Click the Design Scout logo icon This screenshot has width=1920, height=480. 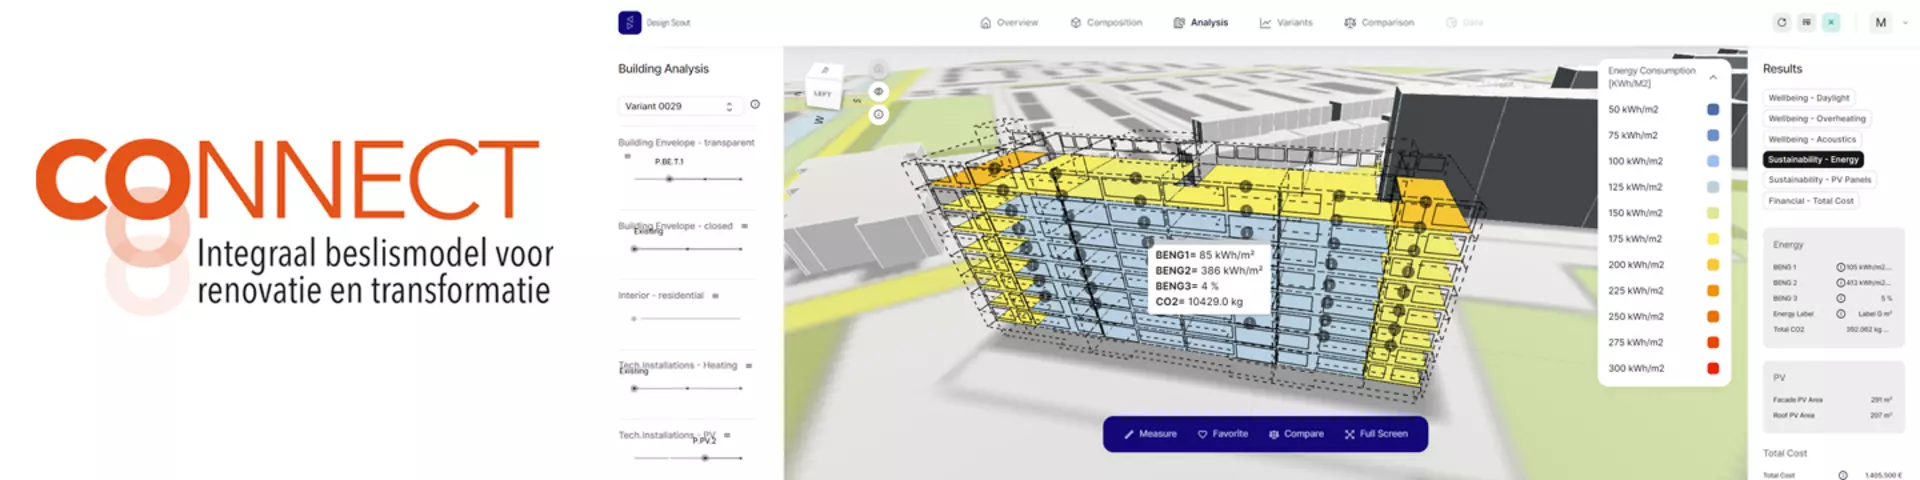click(629, 22)
